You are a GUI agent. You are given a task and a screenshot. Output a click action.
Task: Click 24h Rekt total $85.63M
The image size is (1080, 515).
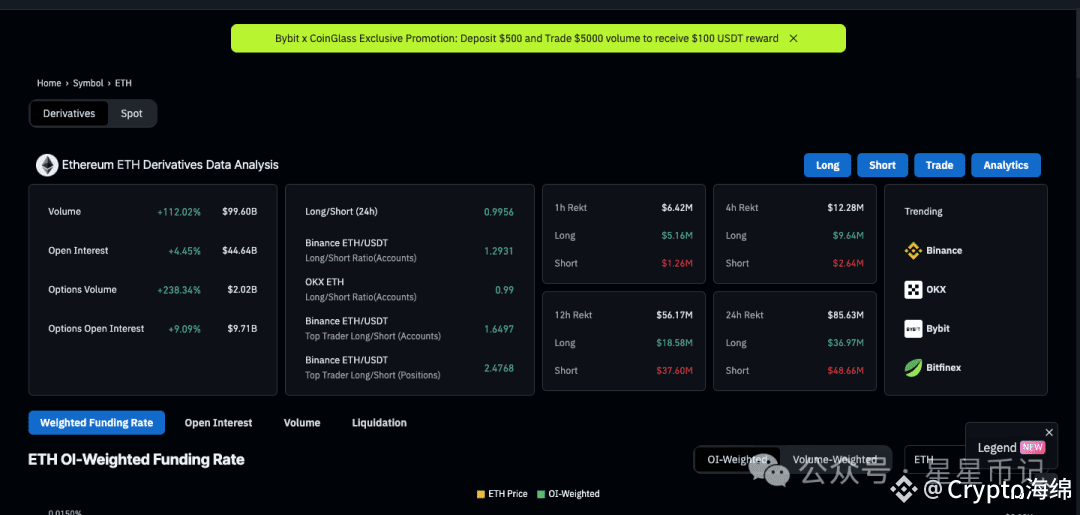(845, 315)
